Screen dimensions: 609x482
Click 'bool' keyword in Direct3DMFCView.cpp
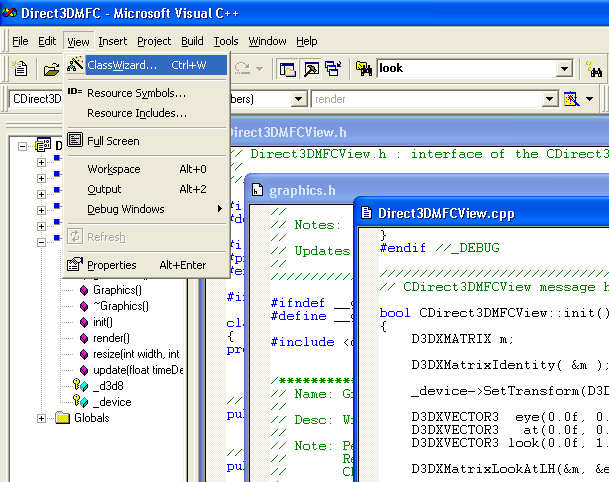[395, 313]
